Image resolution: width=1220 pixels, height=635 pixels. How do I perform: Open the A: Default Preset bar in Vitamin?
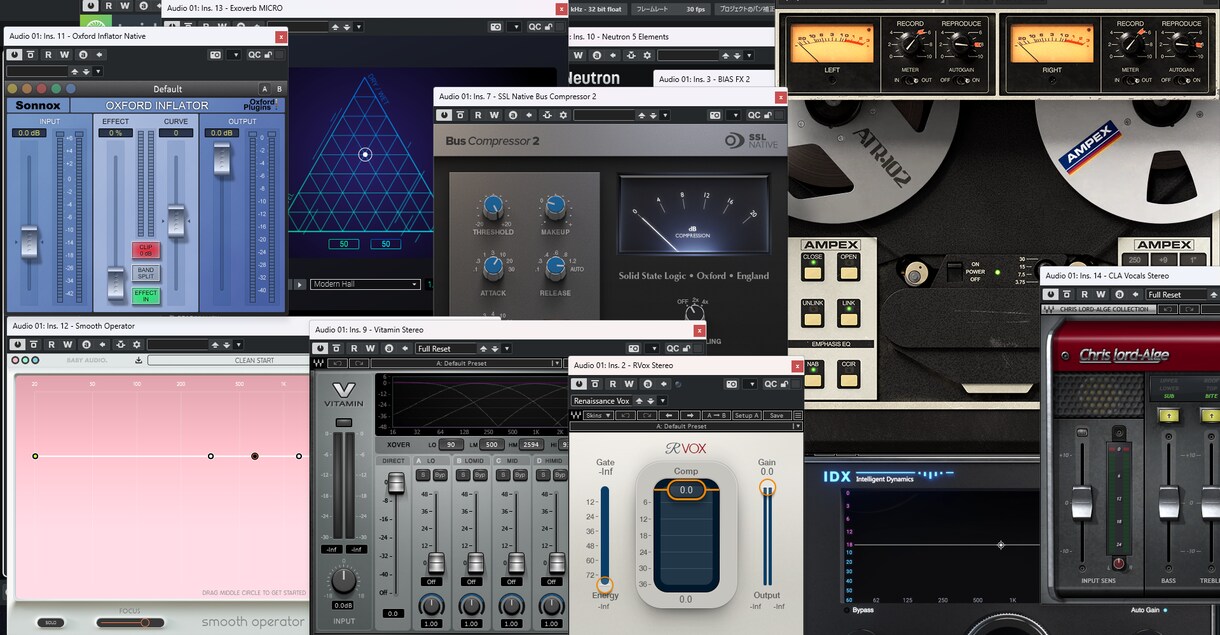(x=468, y=363)
